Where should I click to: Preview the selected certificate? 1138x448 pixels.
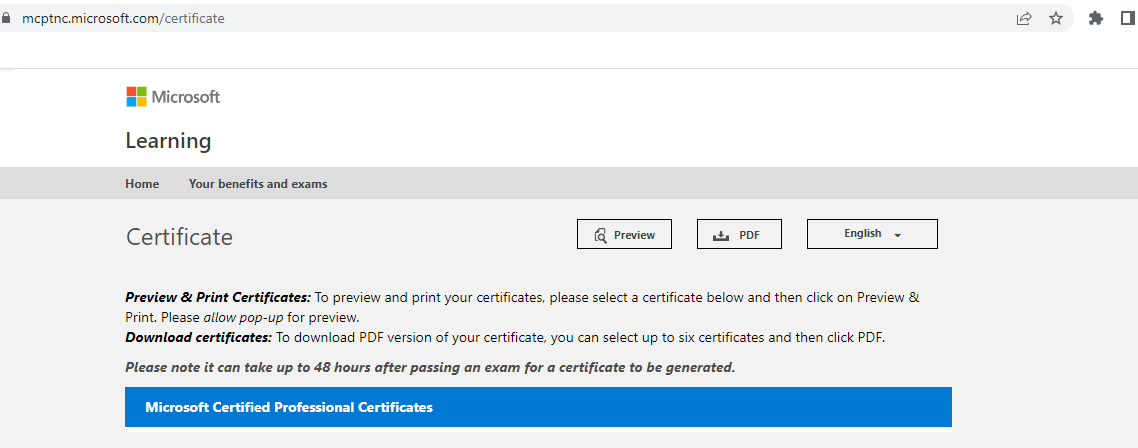624,235
